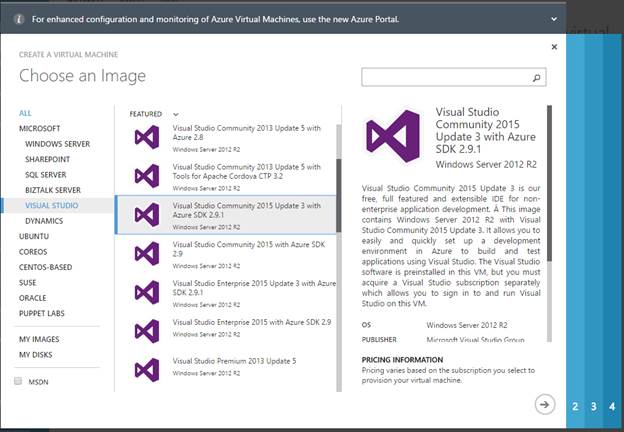Click the PUBLISHER label in details
Image resolution: width=624 pixels, height=432 pixels.
[379, 340]
